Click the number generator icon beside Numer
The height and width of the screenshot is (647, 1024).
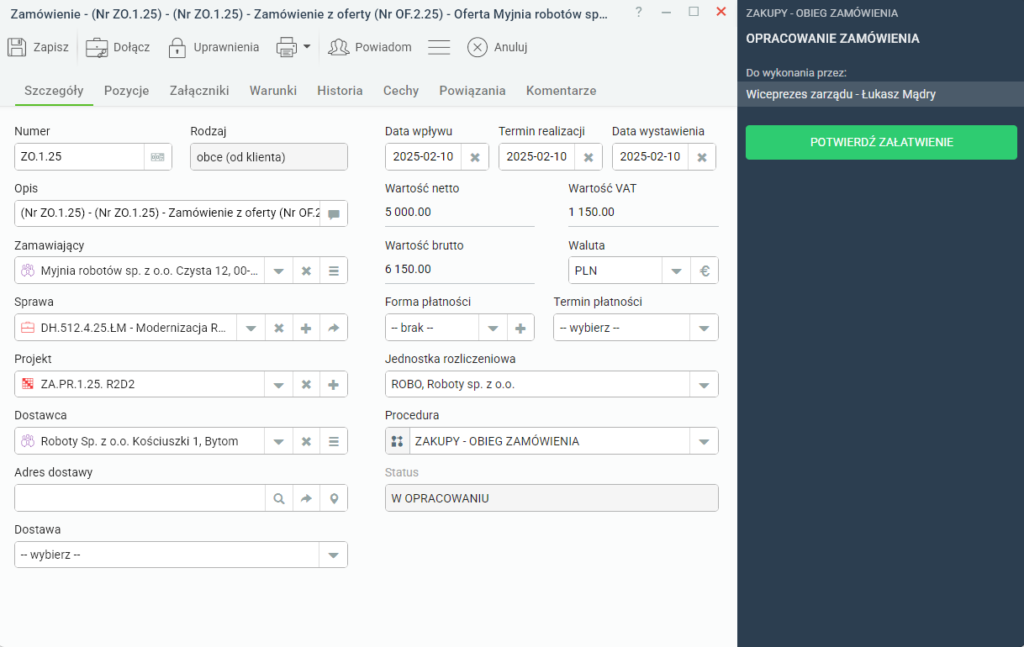click(x=157, y=157)
